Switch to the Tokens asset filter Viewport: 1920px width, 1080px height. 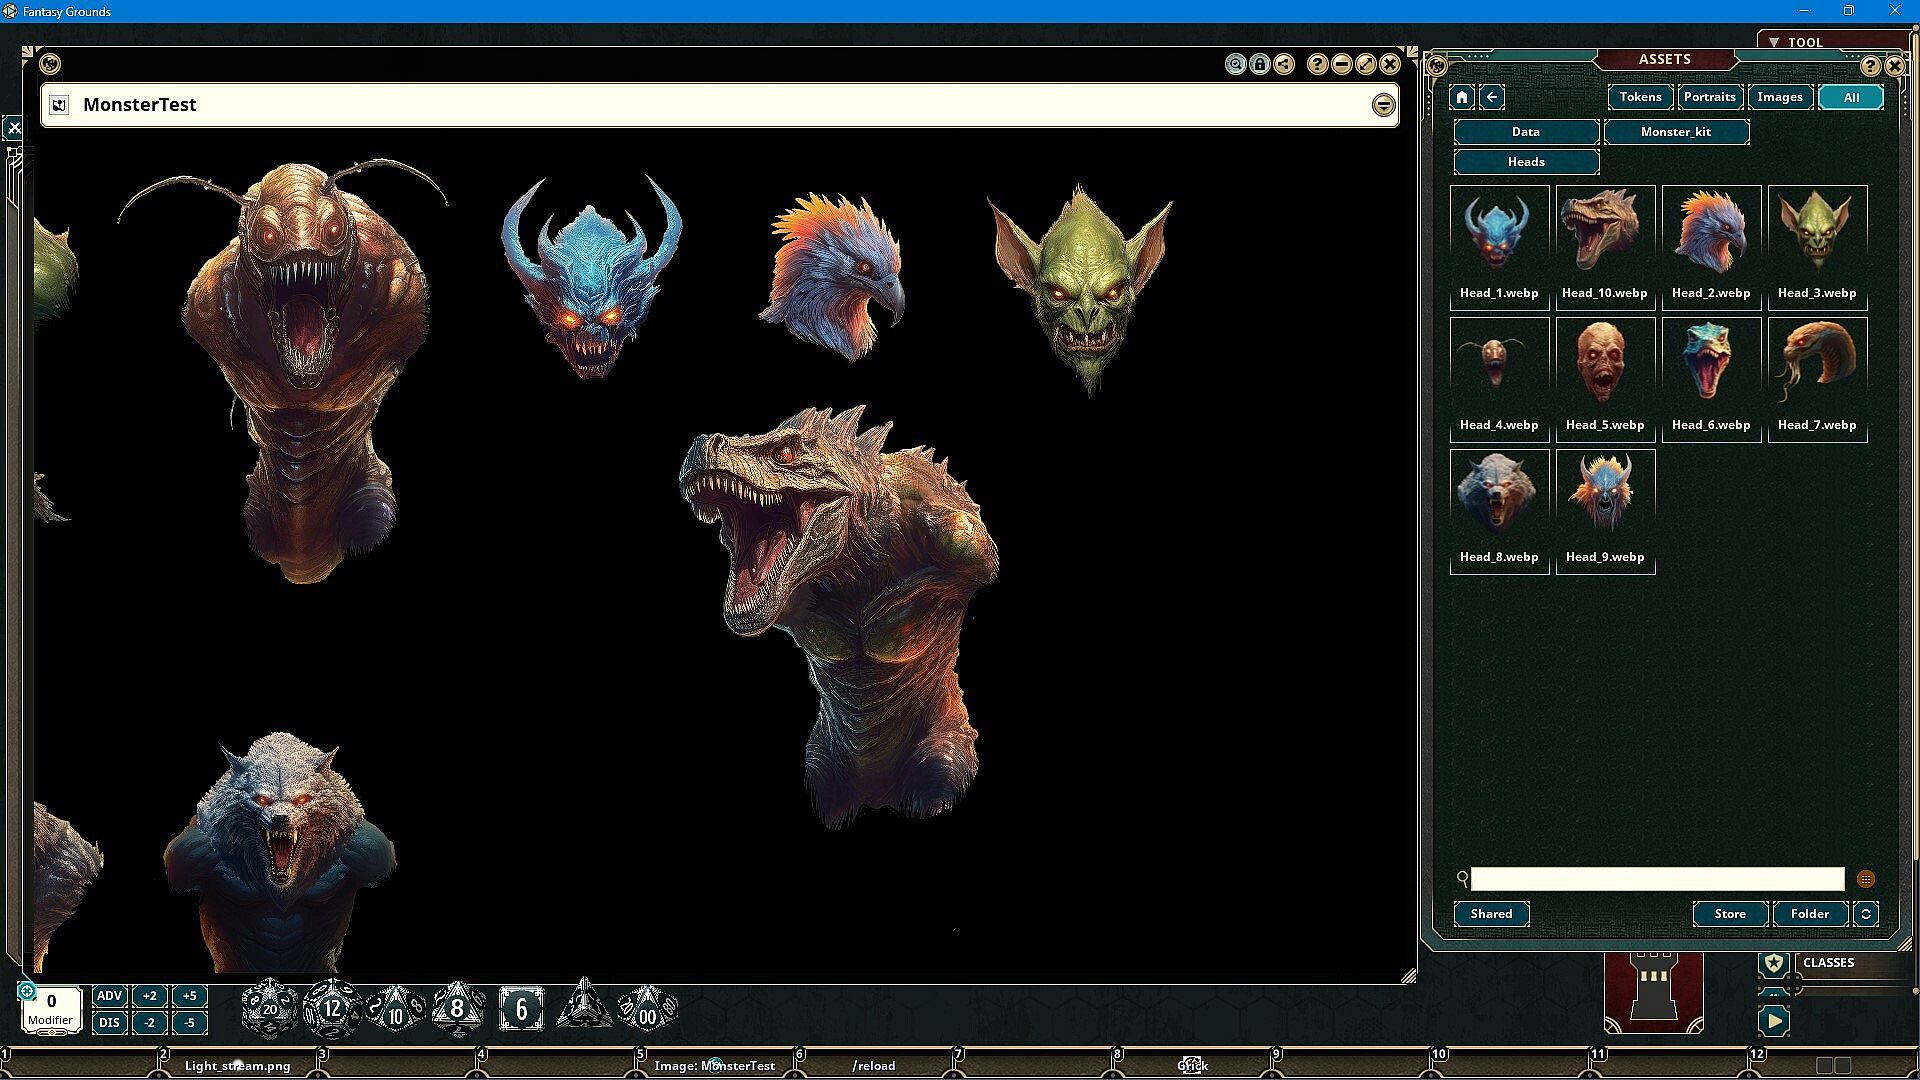pos(1640,97)
